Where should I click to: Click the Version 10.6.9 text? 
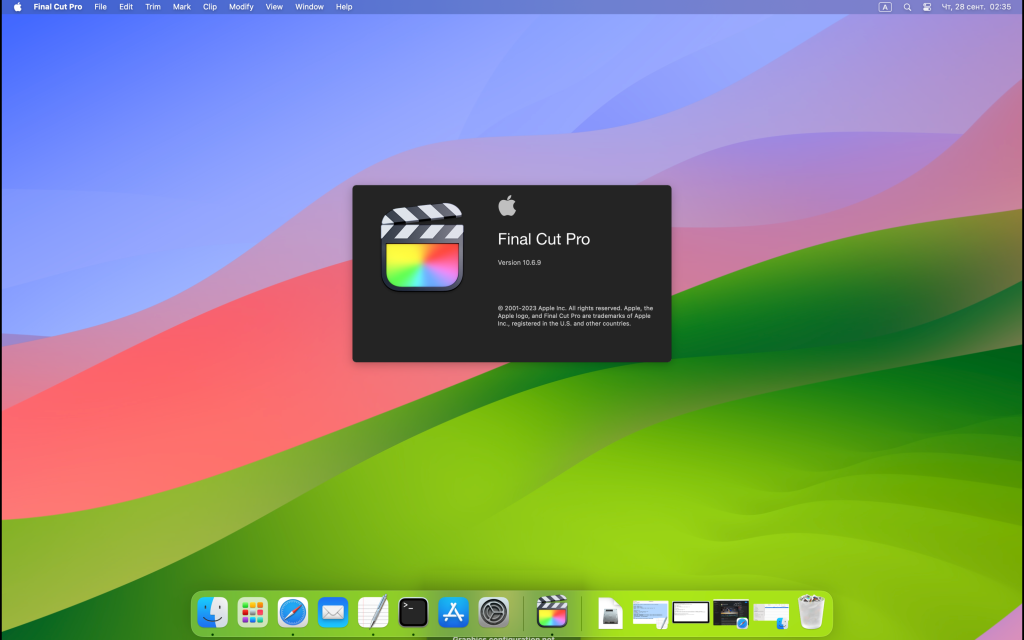tap(519, 263)
